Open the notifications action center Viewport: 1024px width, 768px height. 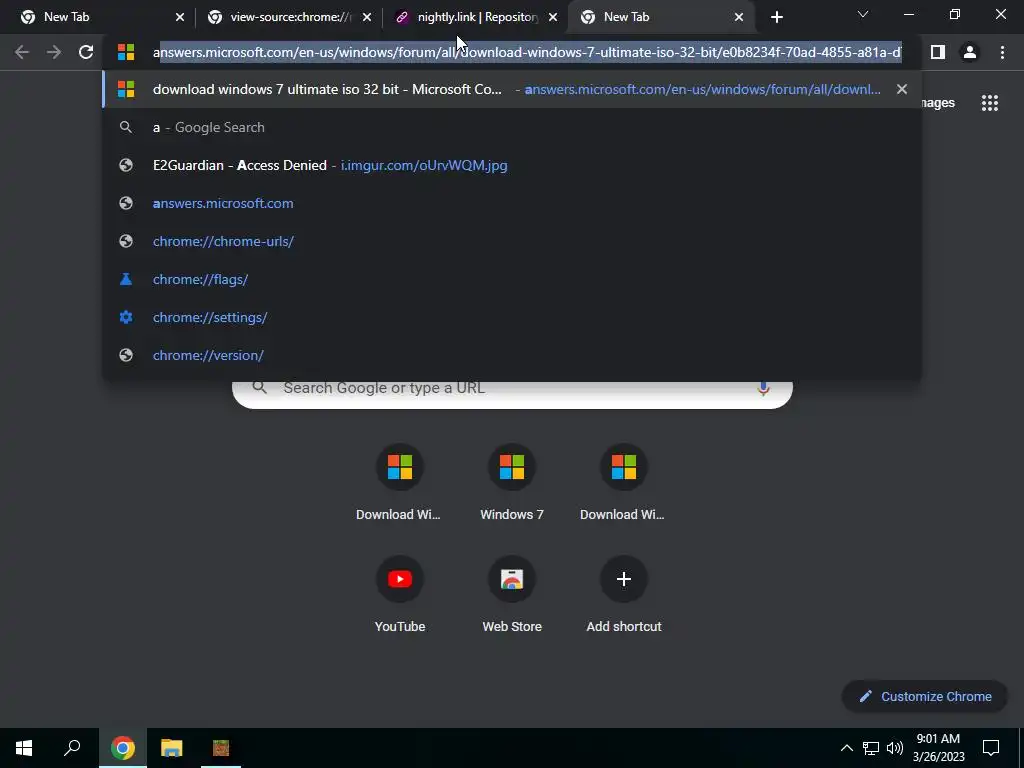pyautogui.click(x=991, y=748)
